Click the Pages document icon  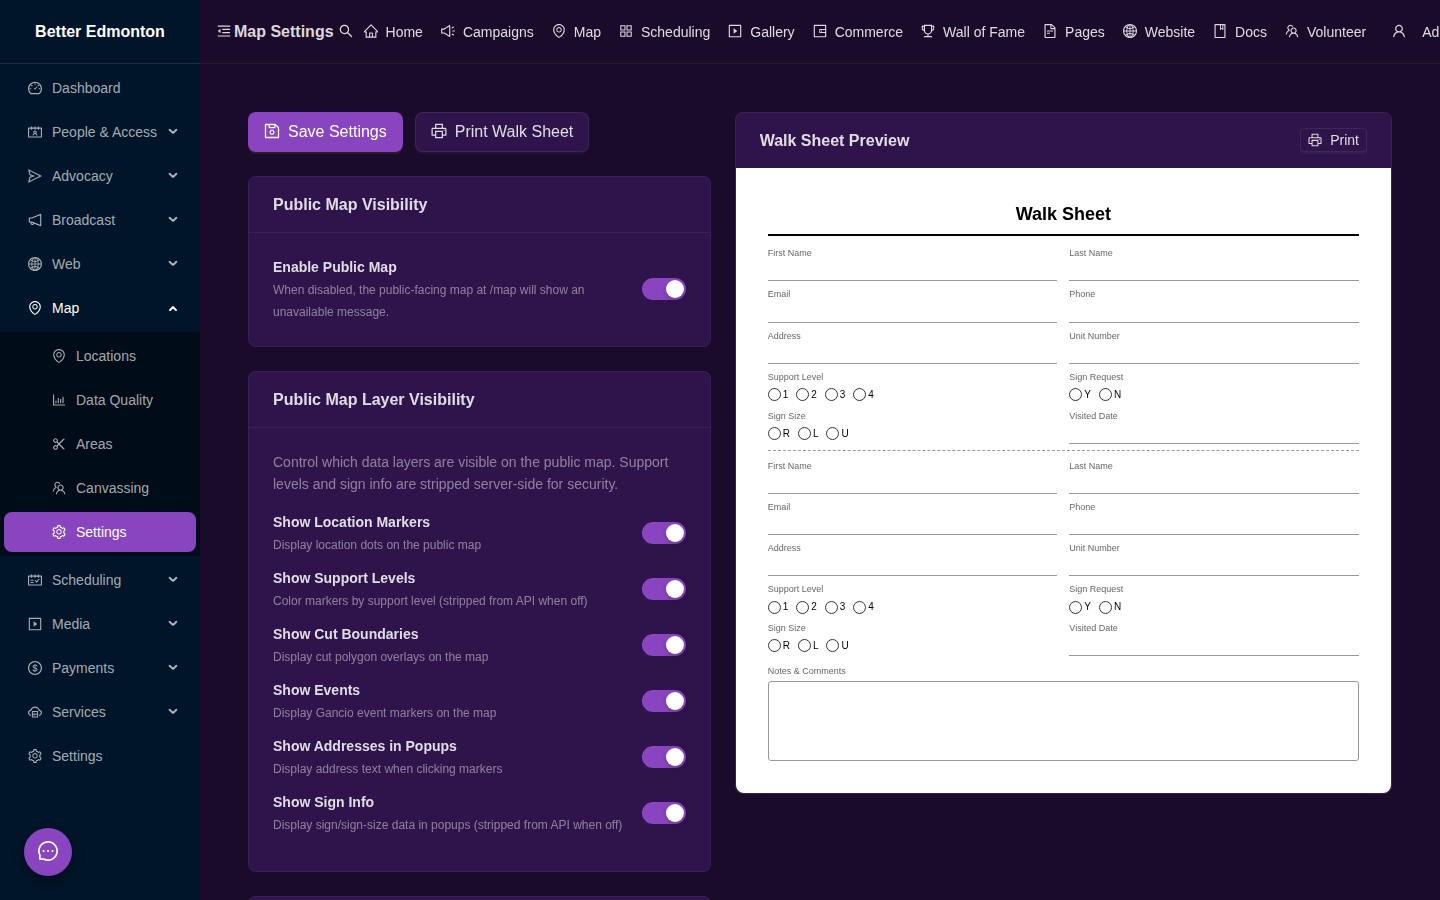click(1050, 31)
